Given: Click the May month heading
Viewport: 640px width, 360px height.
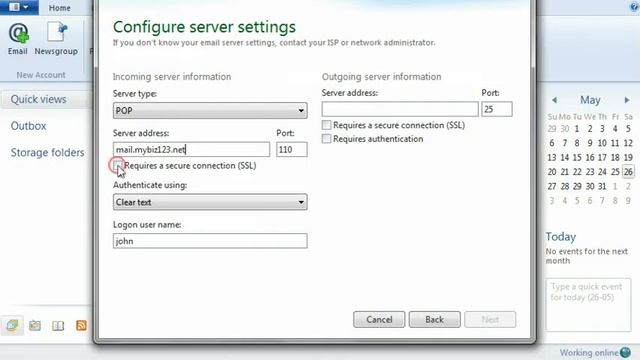Looking at the screenshot, I should pos(590,100).
